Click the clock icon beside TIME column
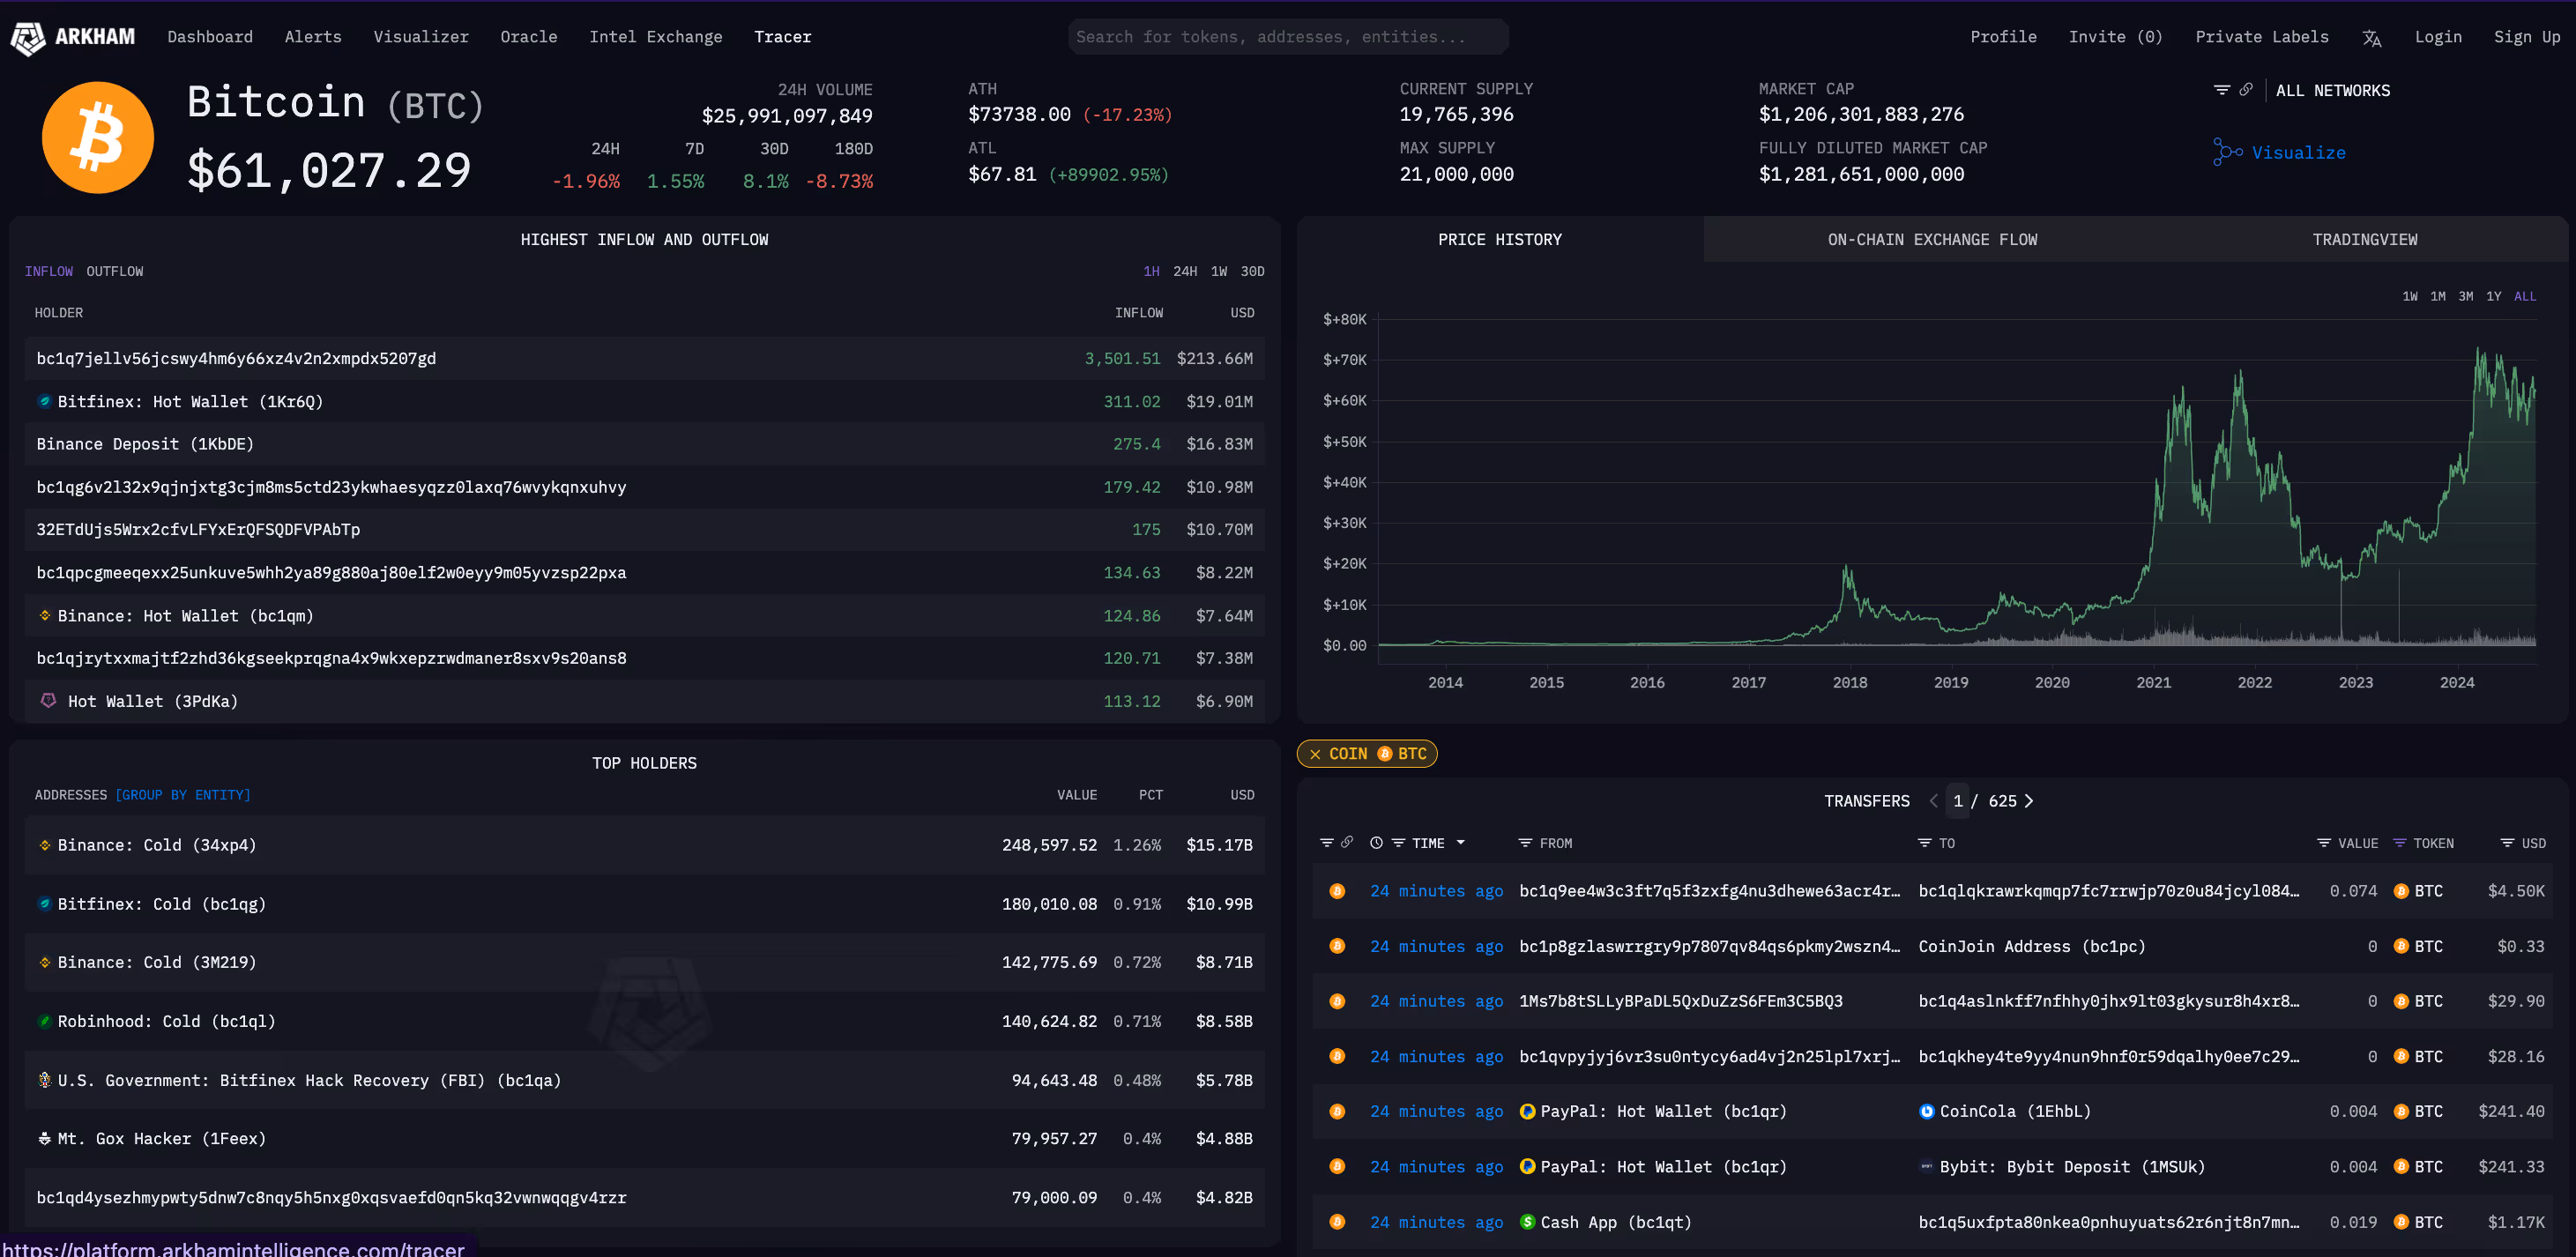This screenshot has width=2576, height=1257. click(x=1376, y=843)
